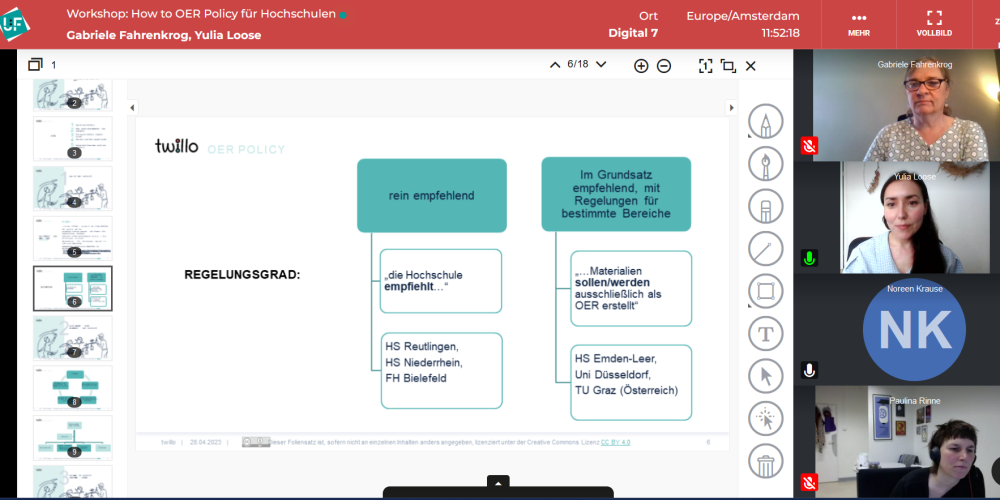
Task: Click the 'Digital 7' location label
Action: [633, 33]
